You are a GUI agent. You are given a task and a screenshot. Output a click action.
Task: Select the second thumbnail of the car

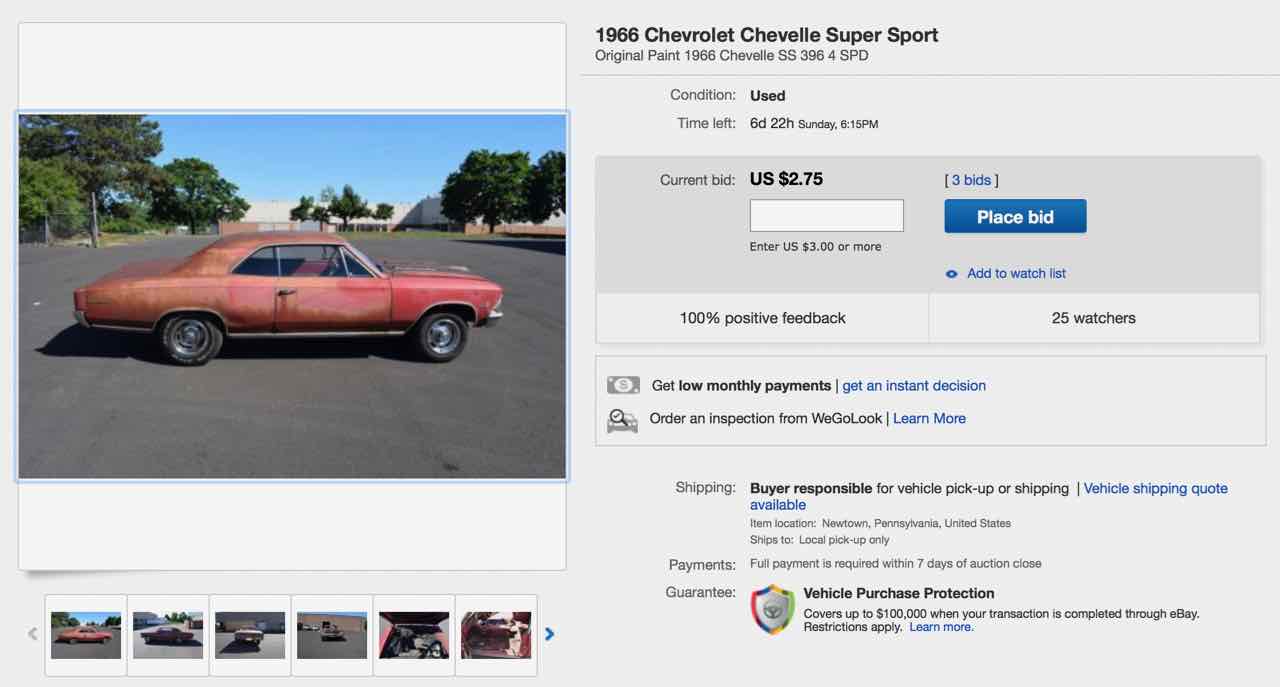pyautogui.click(x=168, y=635)
